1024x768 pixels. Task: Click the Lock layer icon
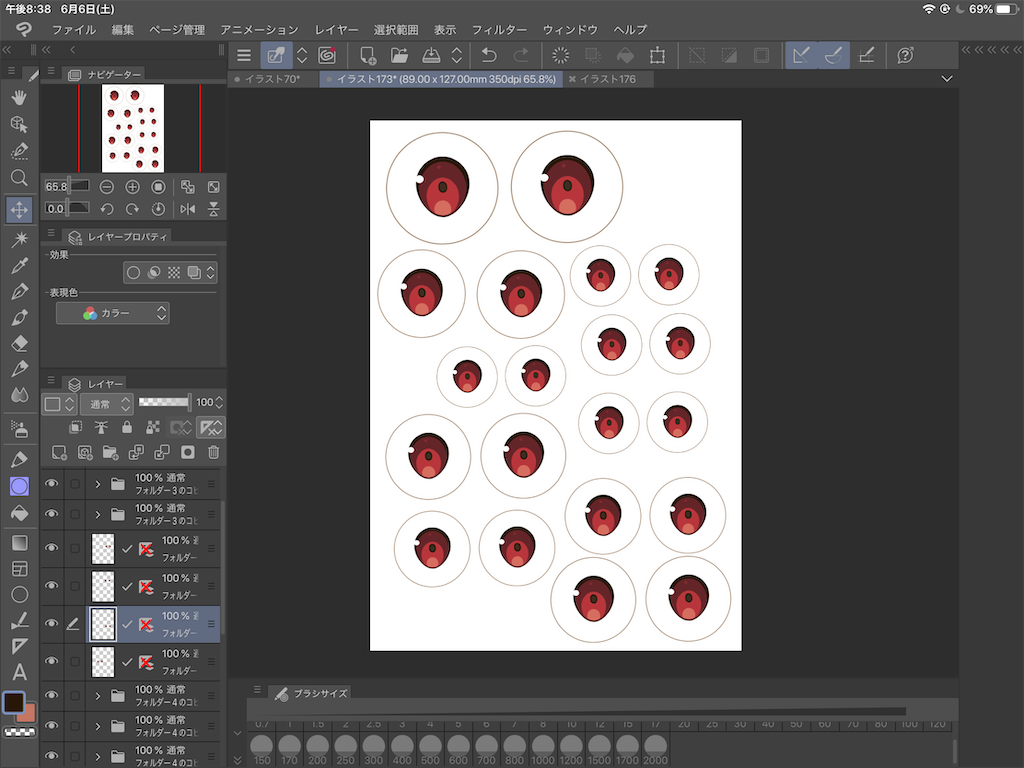point(127,428)
